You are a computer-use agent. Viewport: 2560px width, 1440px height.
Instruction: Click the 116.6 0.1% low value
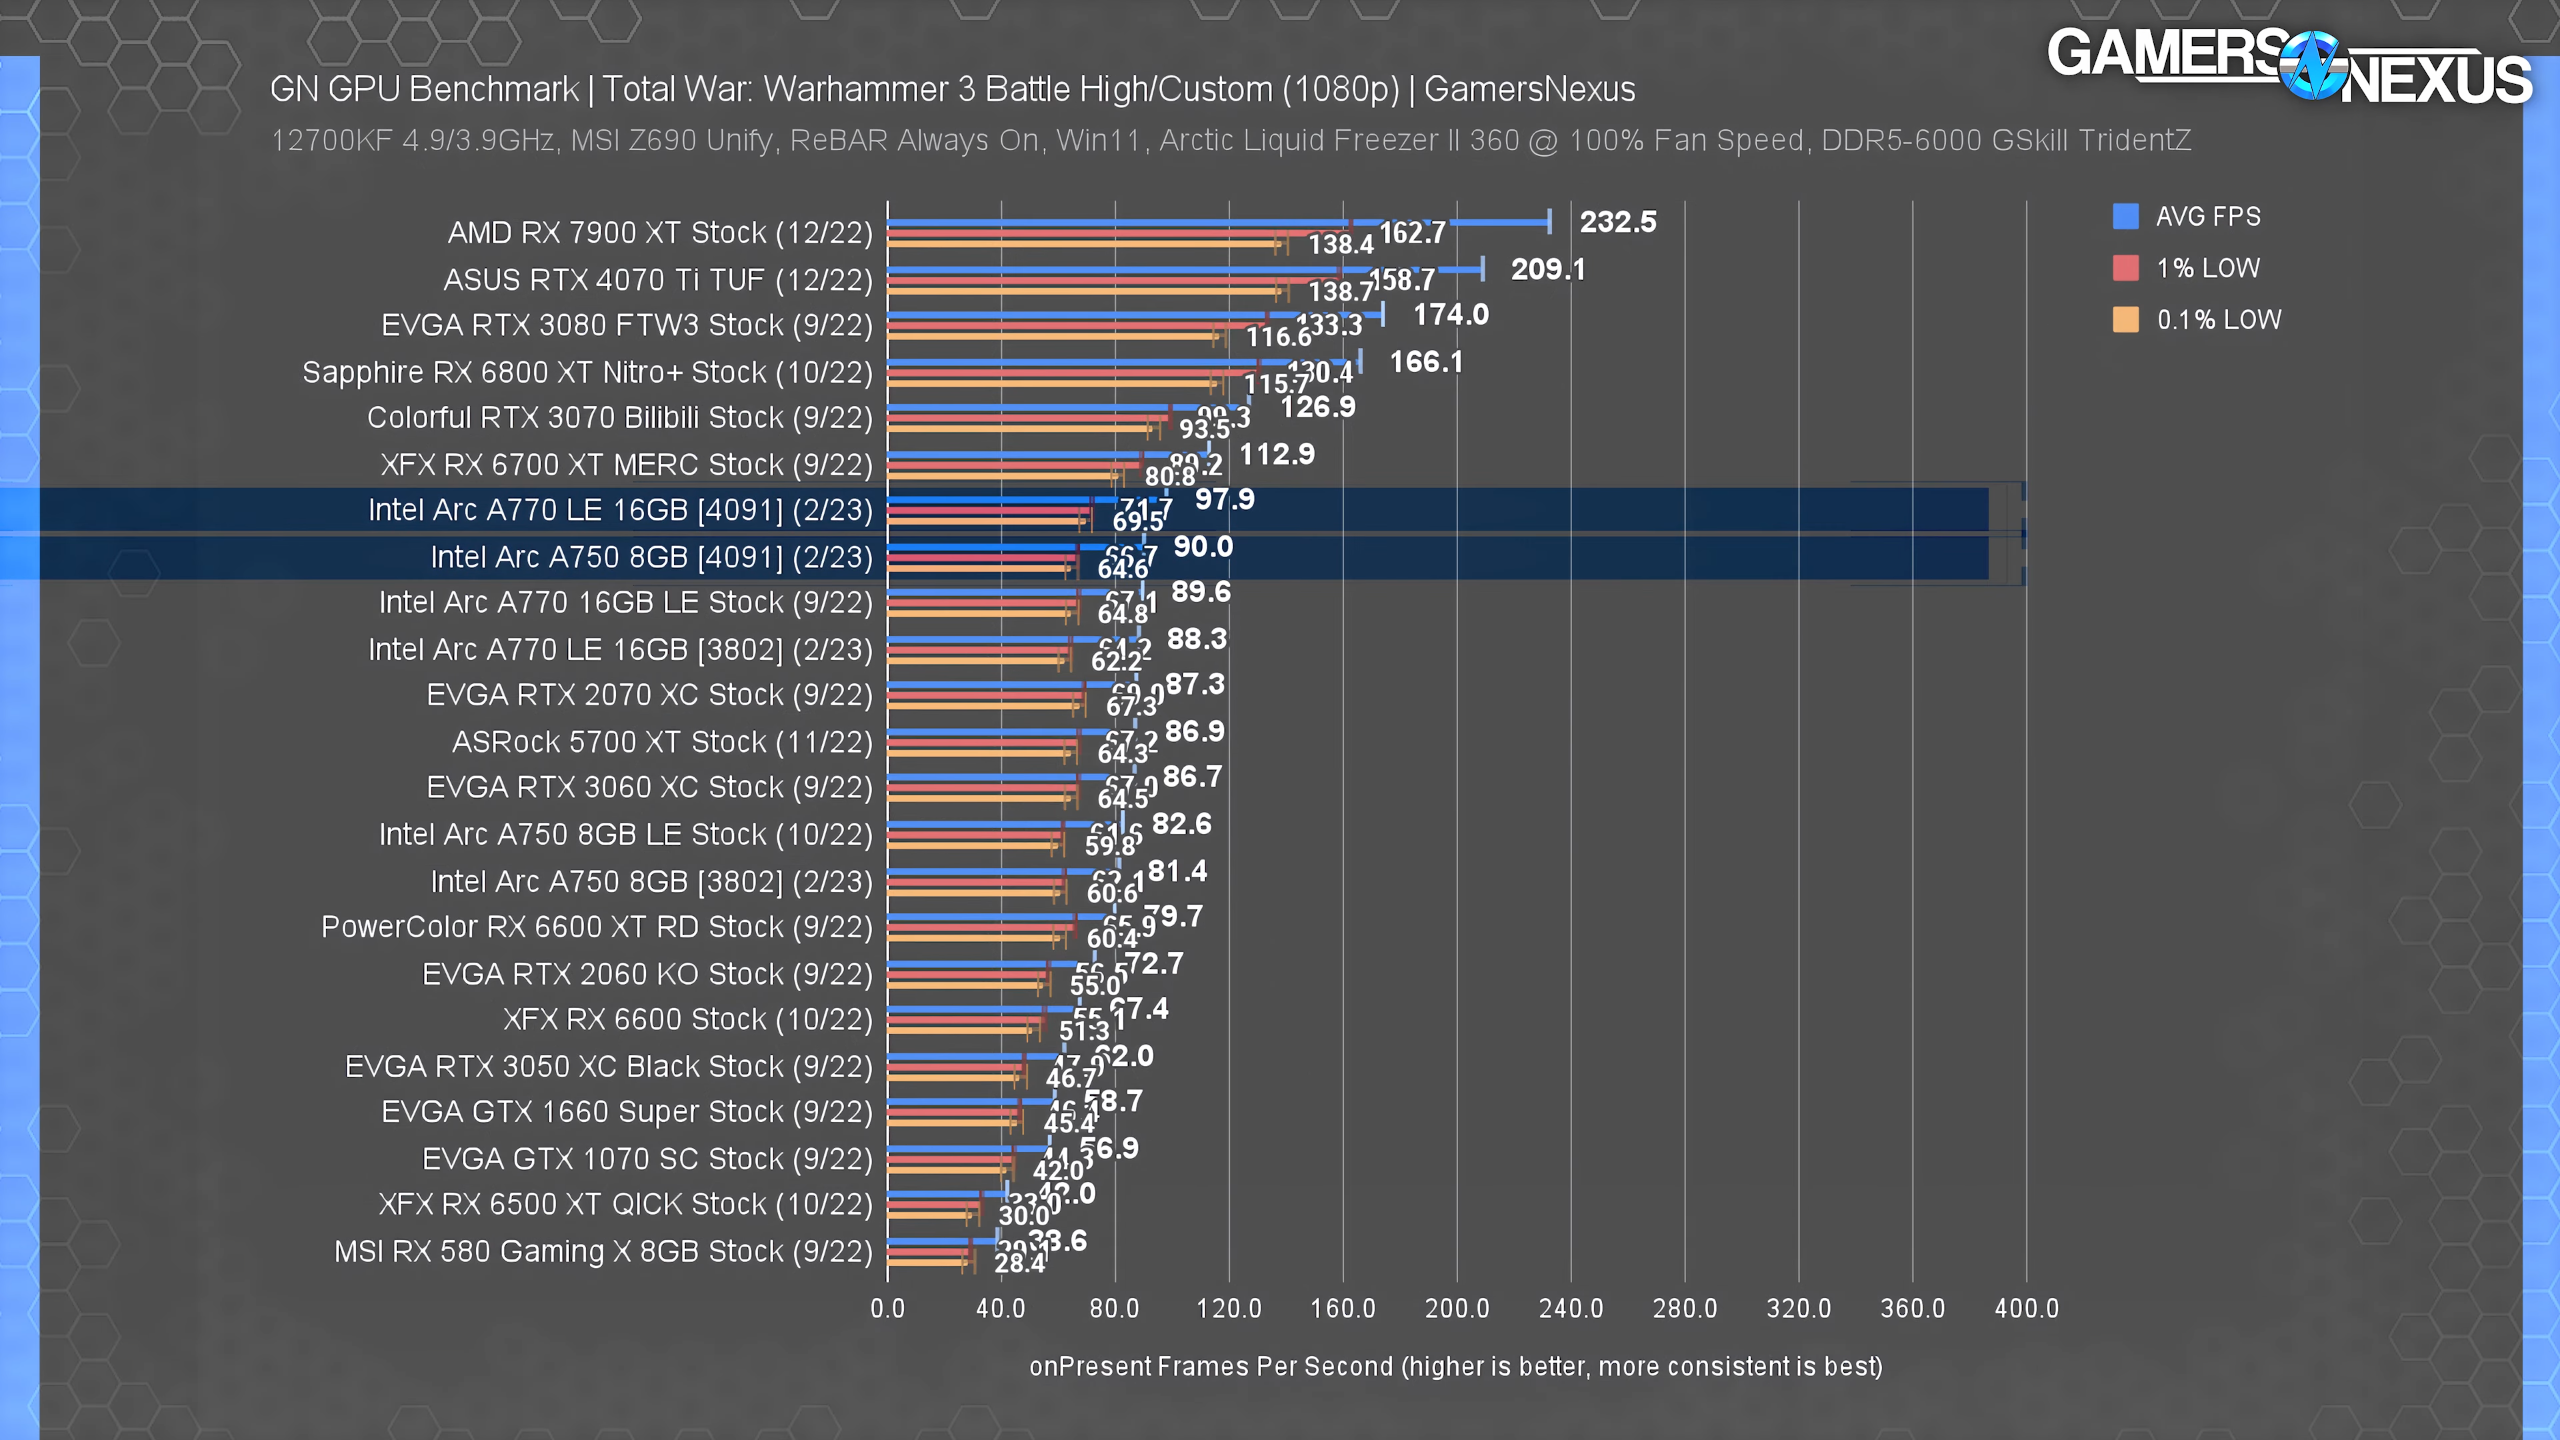1279,337
